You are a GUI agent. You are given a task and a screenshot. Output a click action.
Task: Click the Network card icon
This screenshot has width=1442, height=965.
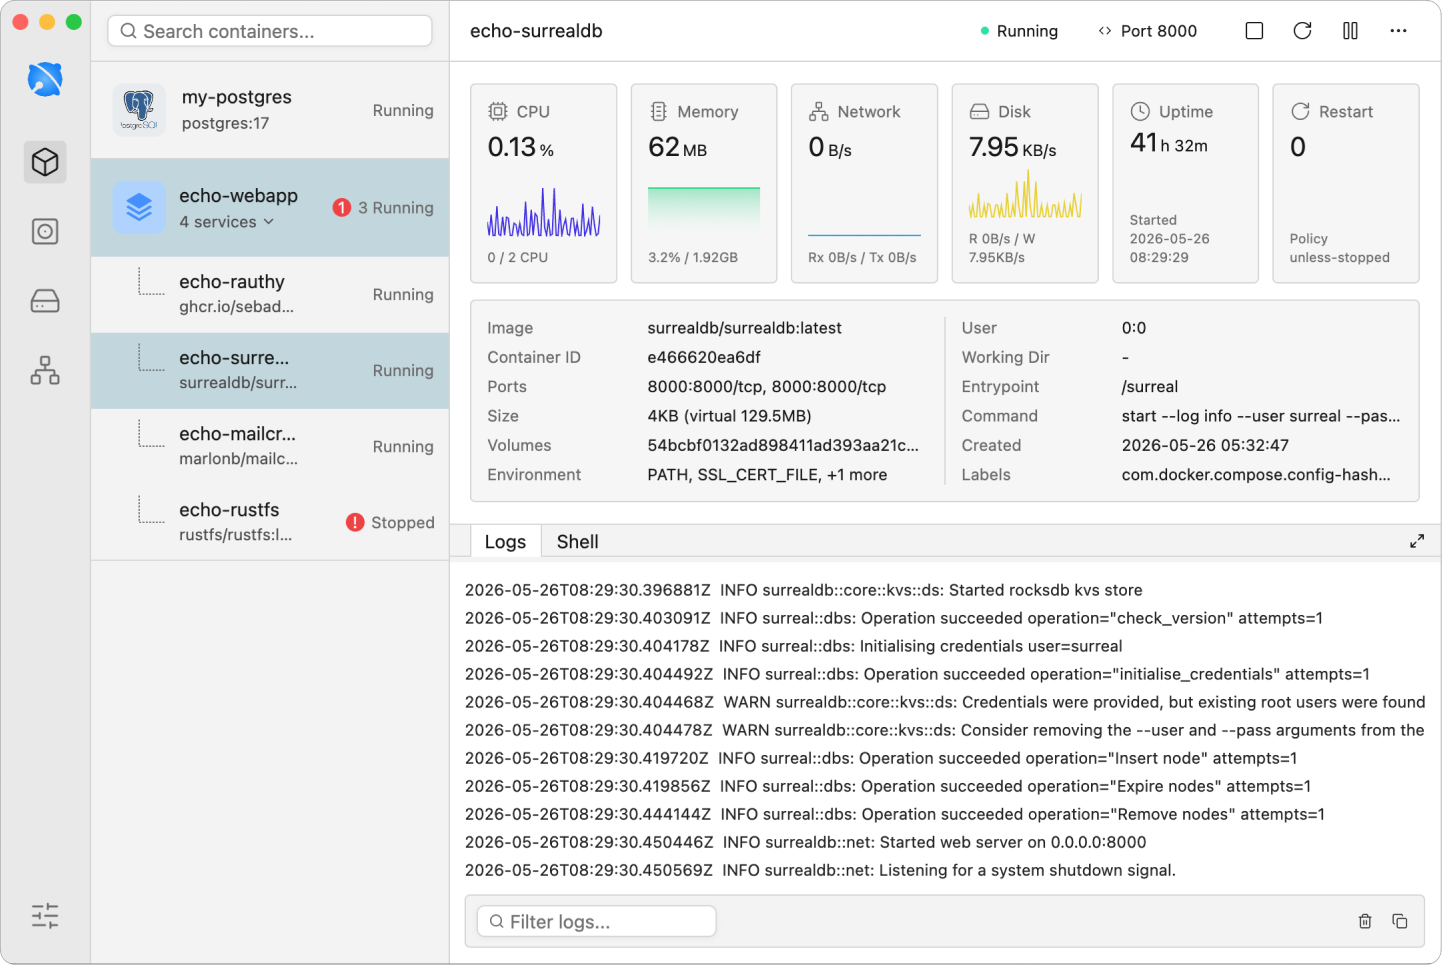click(818, 111)
